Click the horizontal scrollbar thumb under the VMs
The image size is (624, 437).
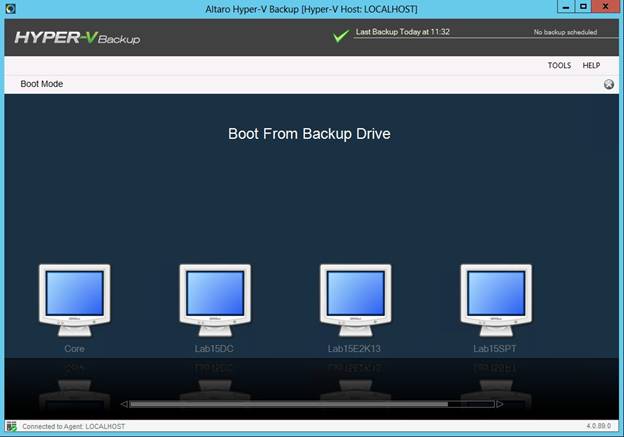pyautogui.click(x=289, y=404)
